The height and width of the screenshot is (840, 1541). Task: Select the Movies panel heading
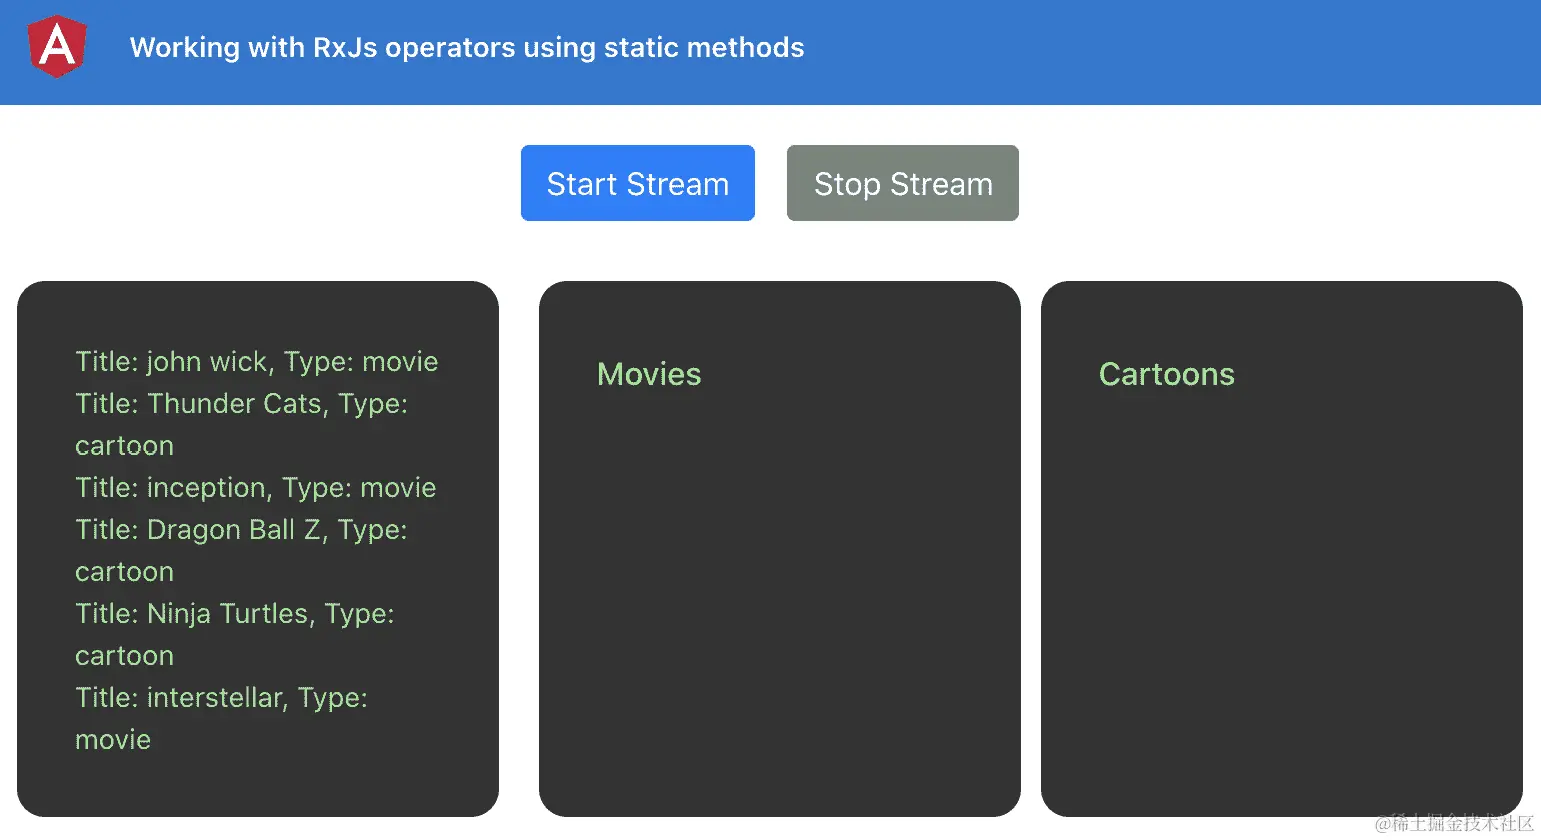click(x=648, y=374)
